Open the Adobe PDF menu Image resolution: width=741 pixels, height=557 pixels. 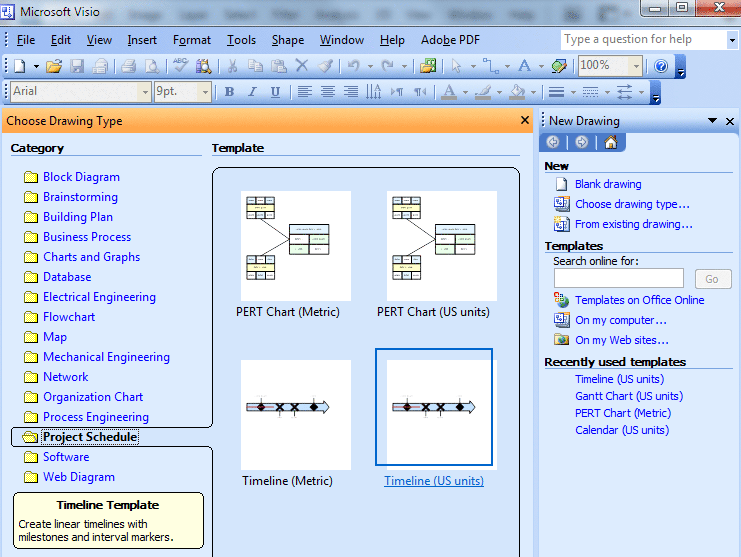450,40
